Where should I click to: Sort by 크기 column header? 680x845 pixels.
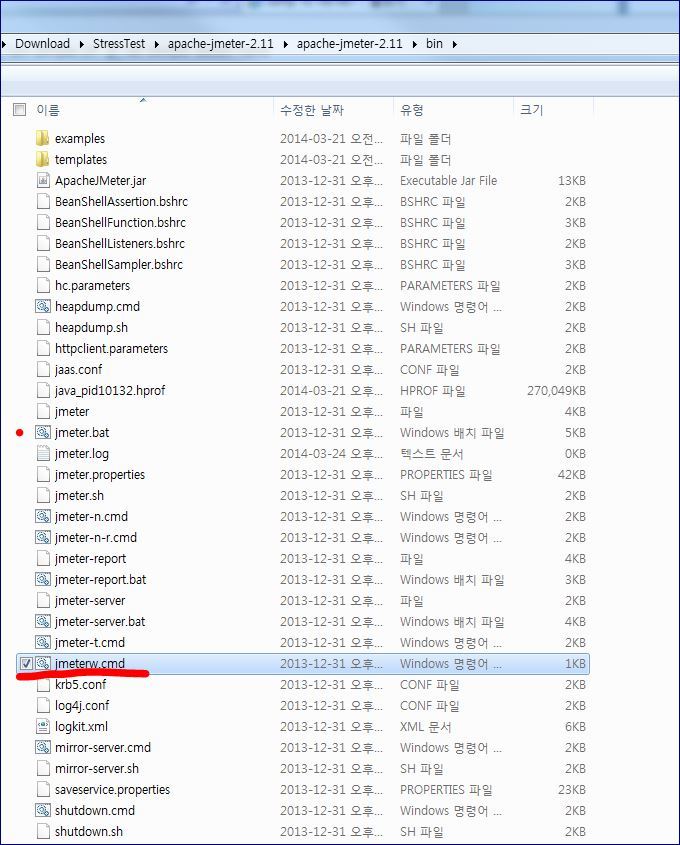pos(532,110)
